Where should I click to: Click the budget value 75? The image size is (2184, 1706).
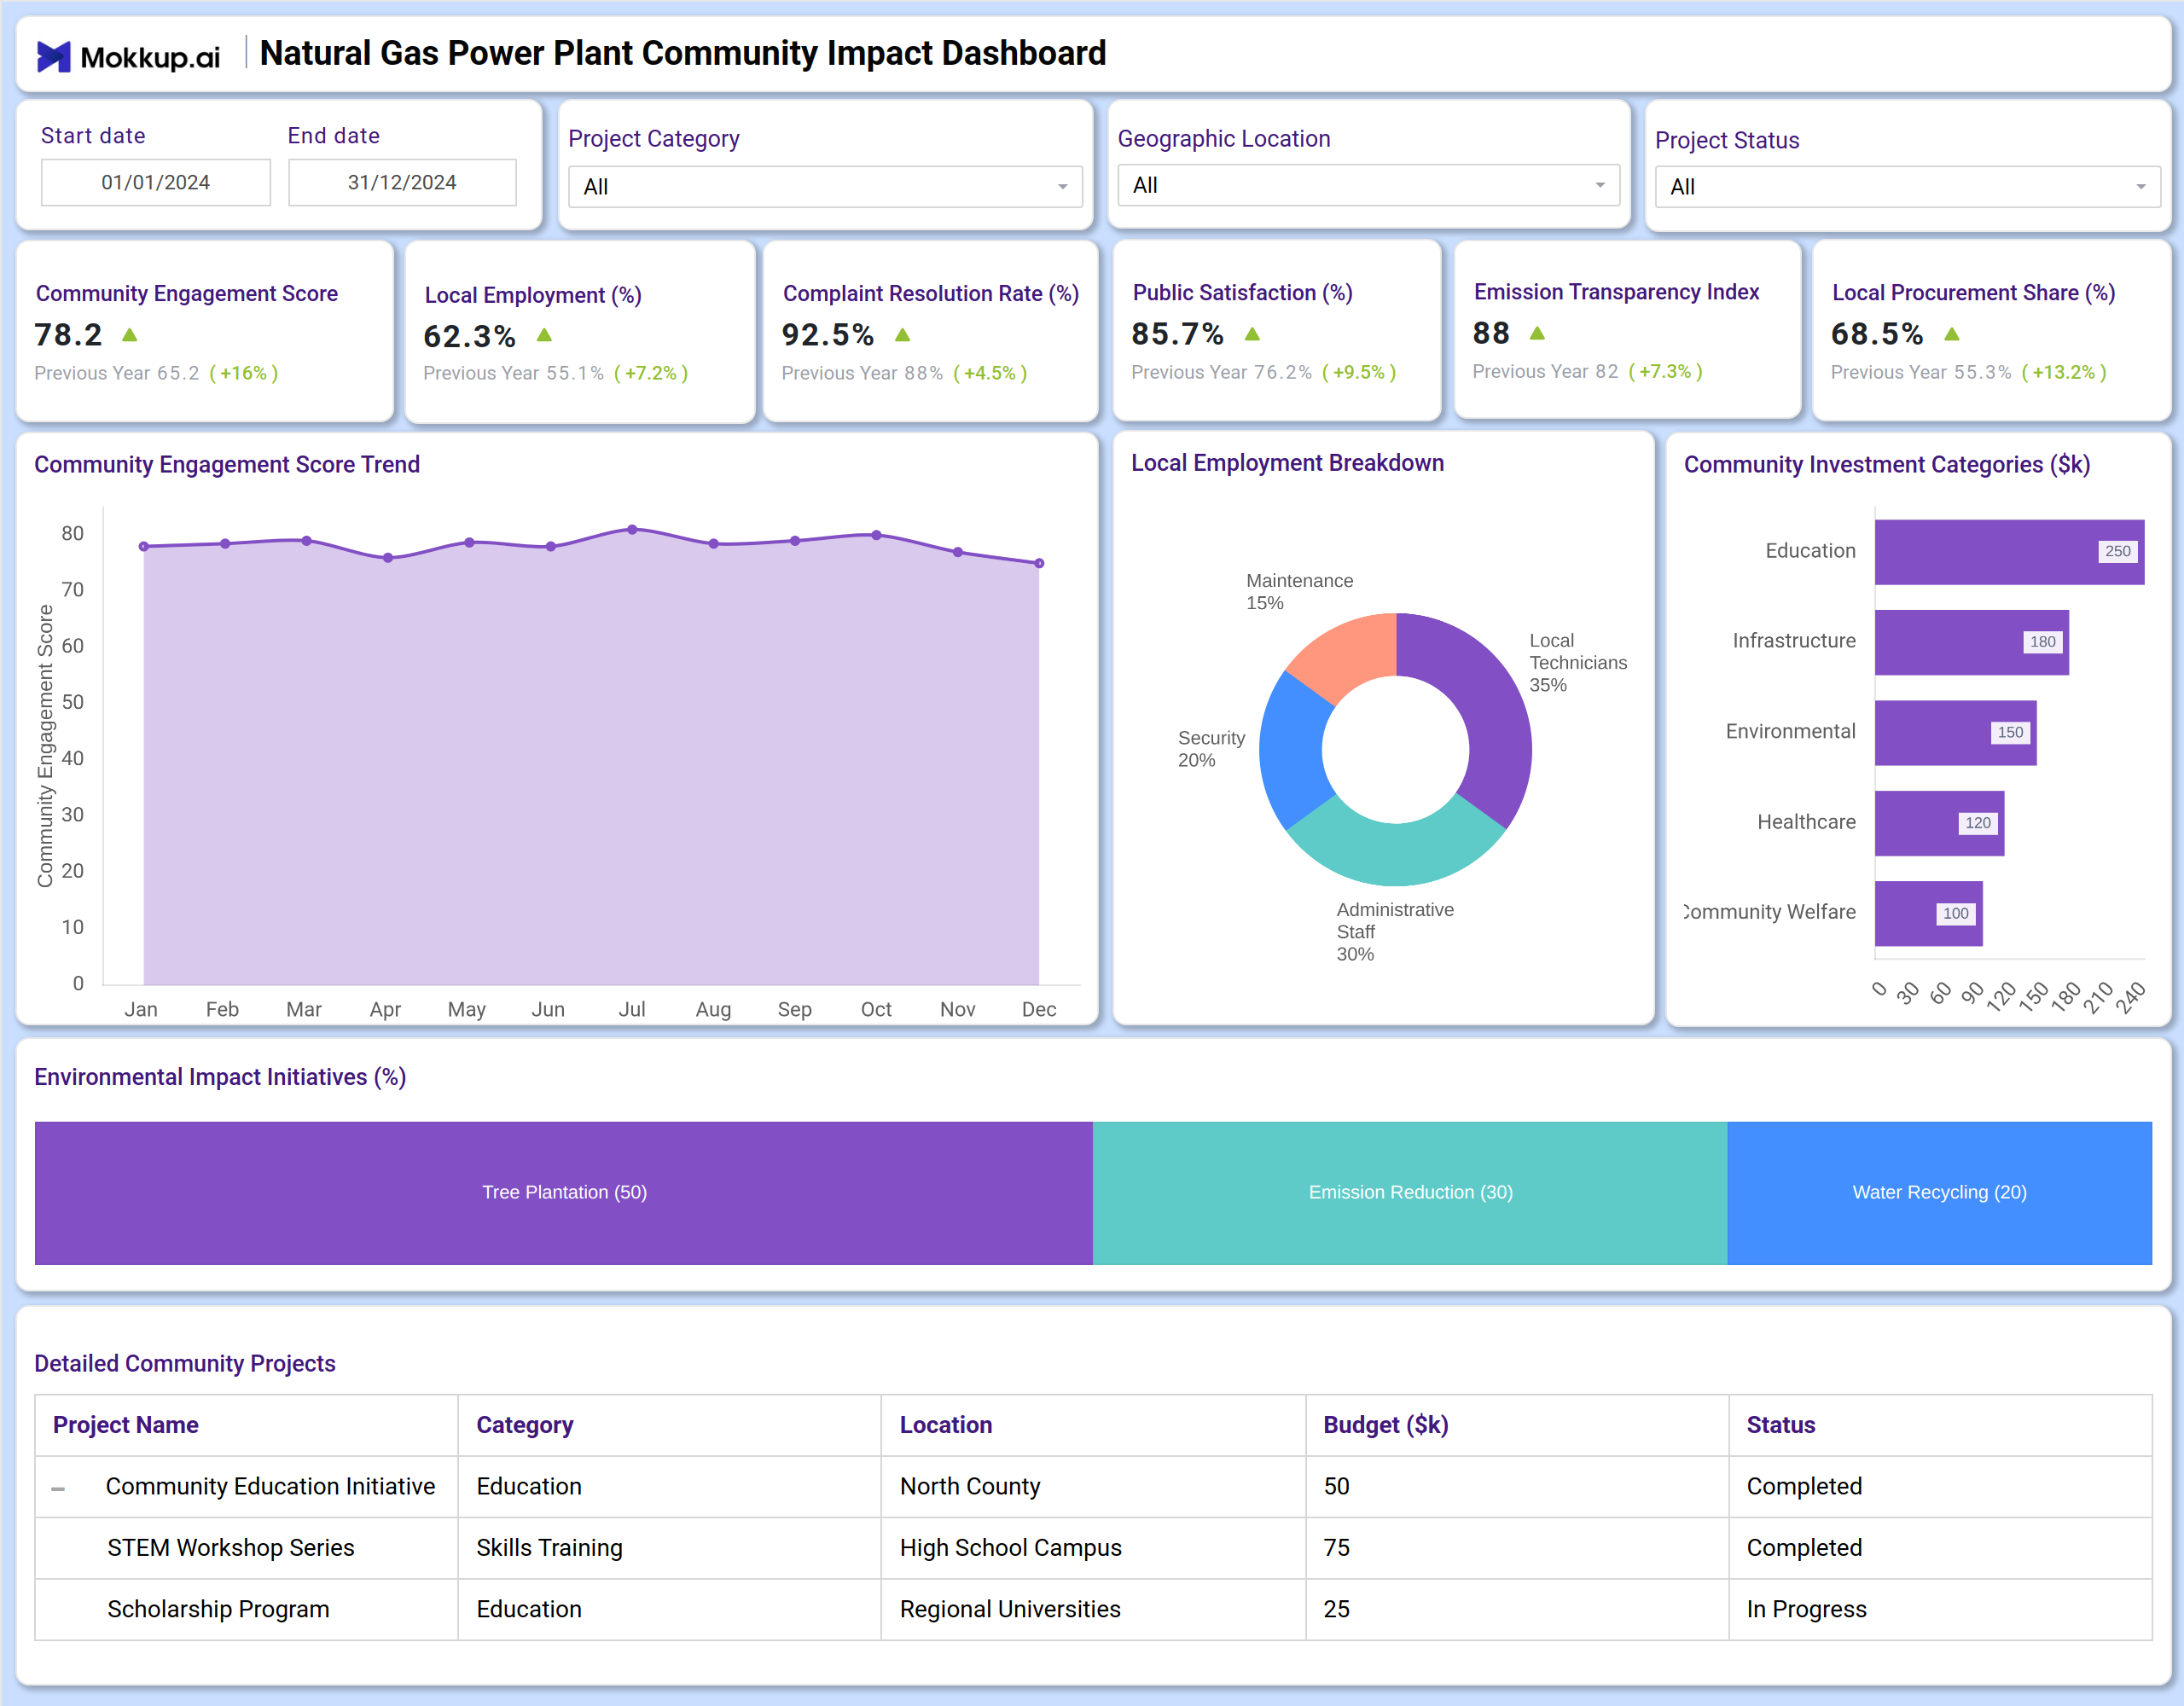coord(1336,1548)
